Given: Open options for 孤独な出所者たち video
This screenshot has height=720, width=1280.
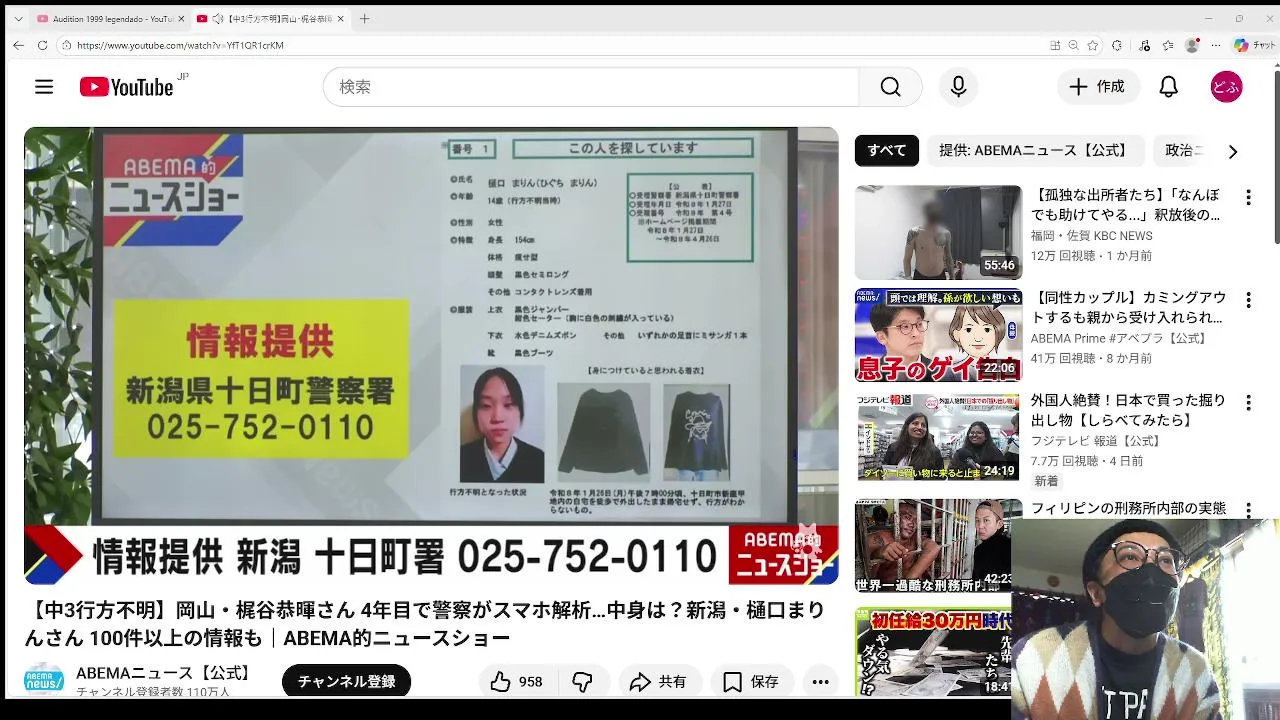Looking at the screenshot, I should coord(1248,197).
